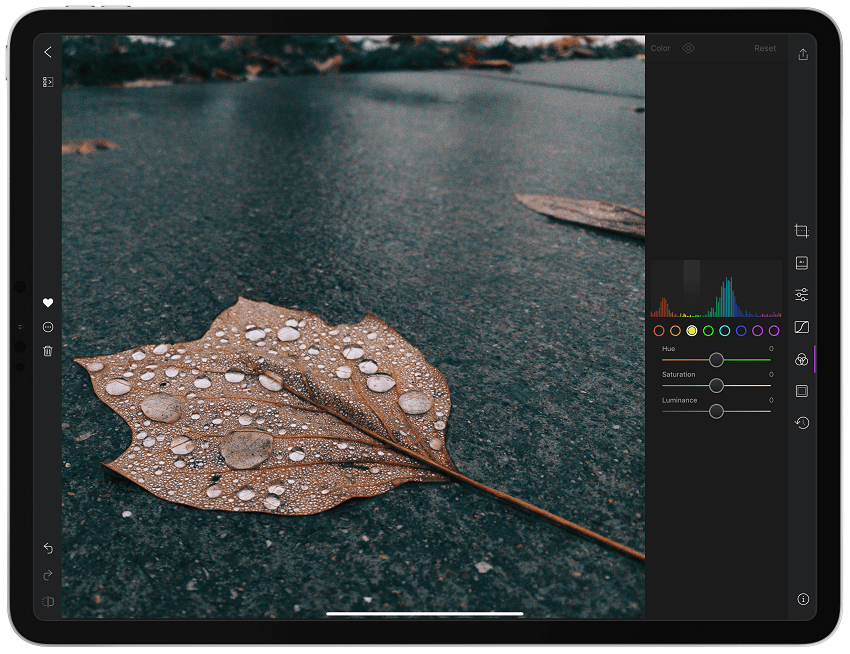850x654 pixels.
Task: Move this photo to trash
Action: point(47,351)
